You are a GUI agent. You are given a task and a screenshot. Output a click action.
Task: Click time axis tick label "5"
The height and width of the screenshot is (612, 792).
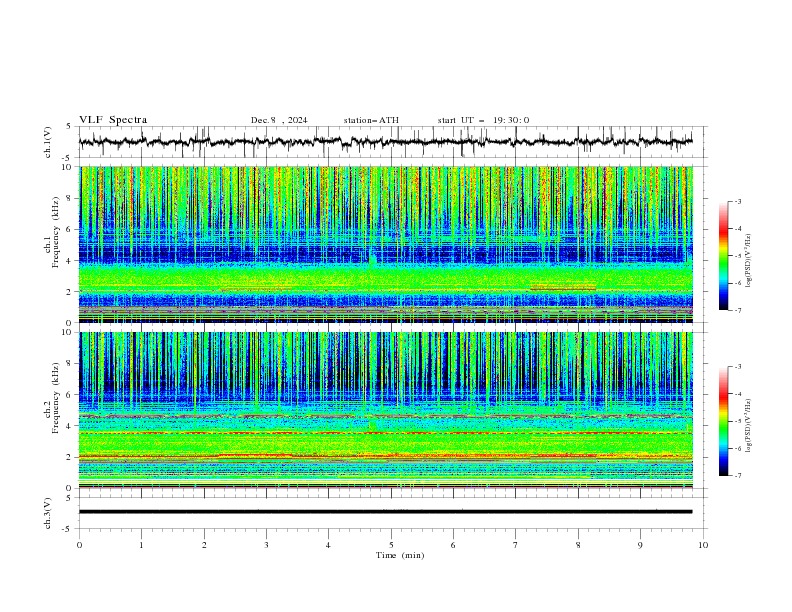[x=391, y=545]
